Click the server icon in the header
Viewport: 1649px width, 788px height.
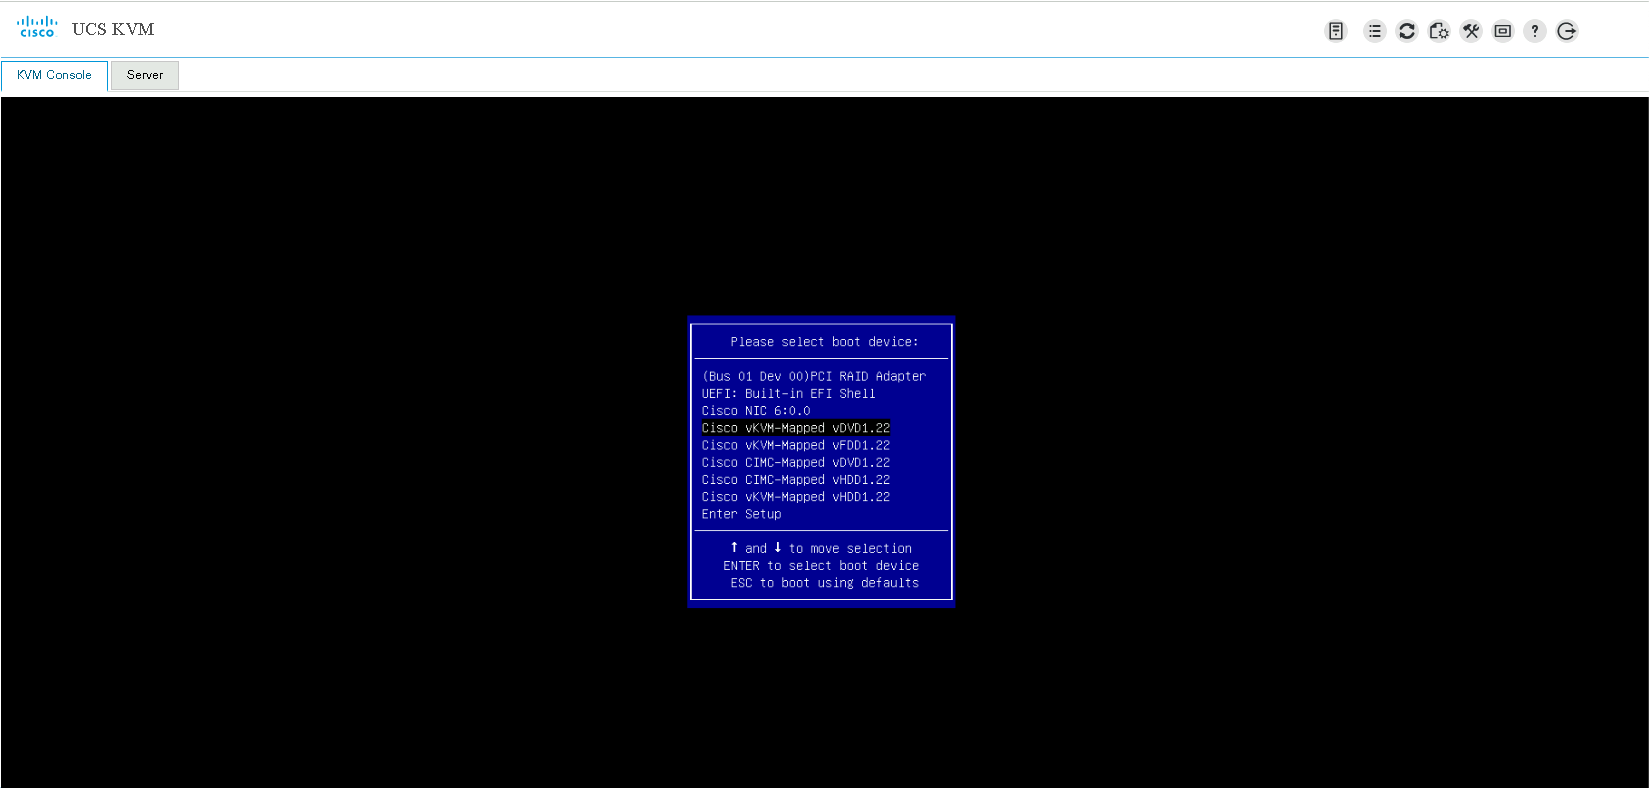coord(1335,31)
